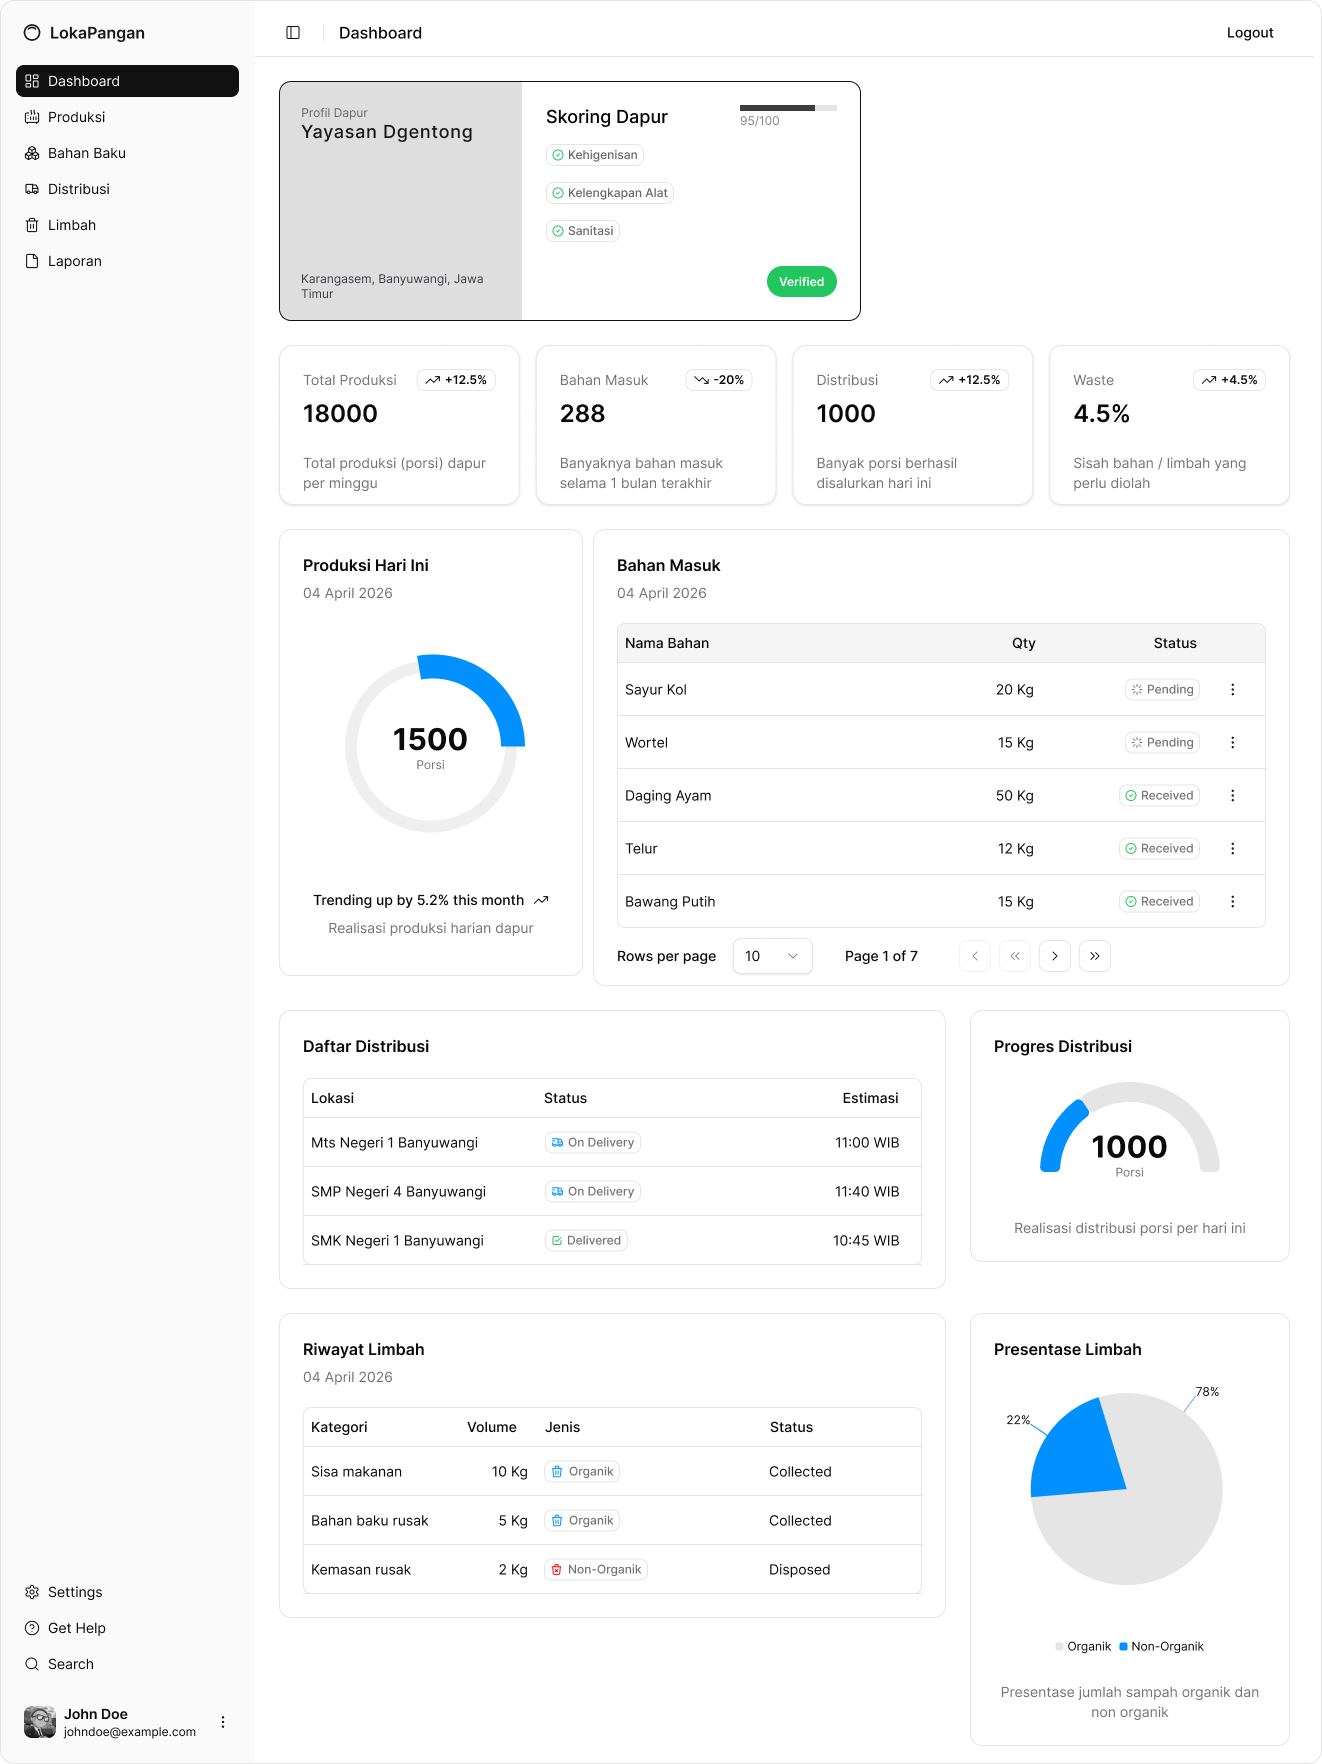
Task: Click On Delivery badge for SMP Negeri 4
Action: [593, 1192]
